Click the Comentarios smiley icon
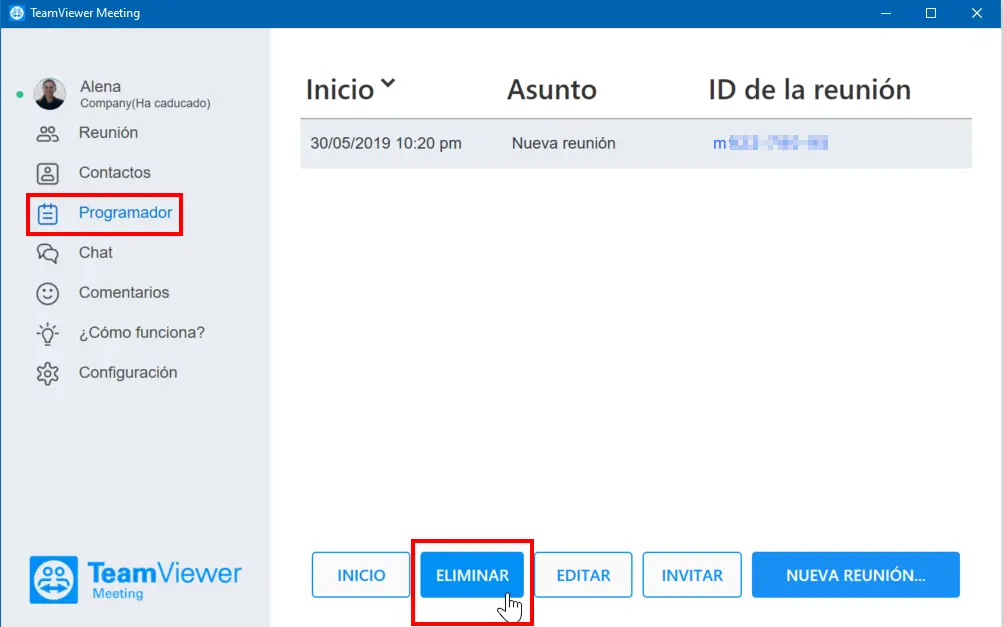 [47, 293]
